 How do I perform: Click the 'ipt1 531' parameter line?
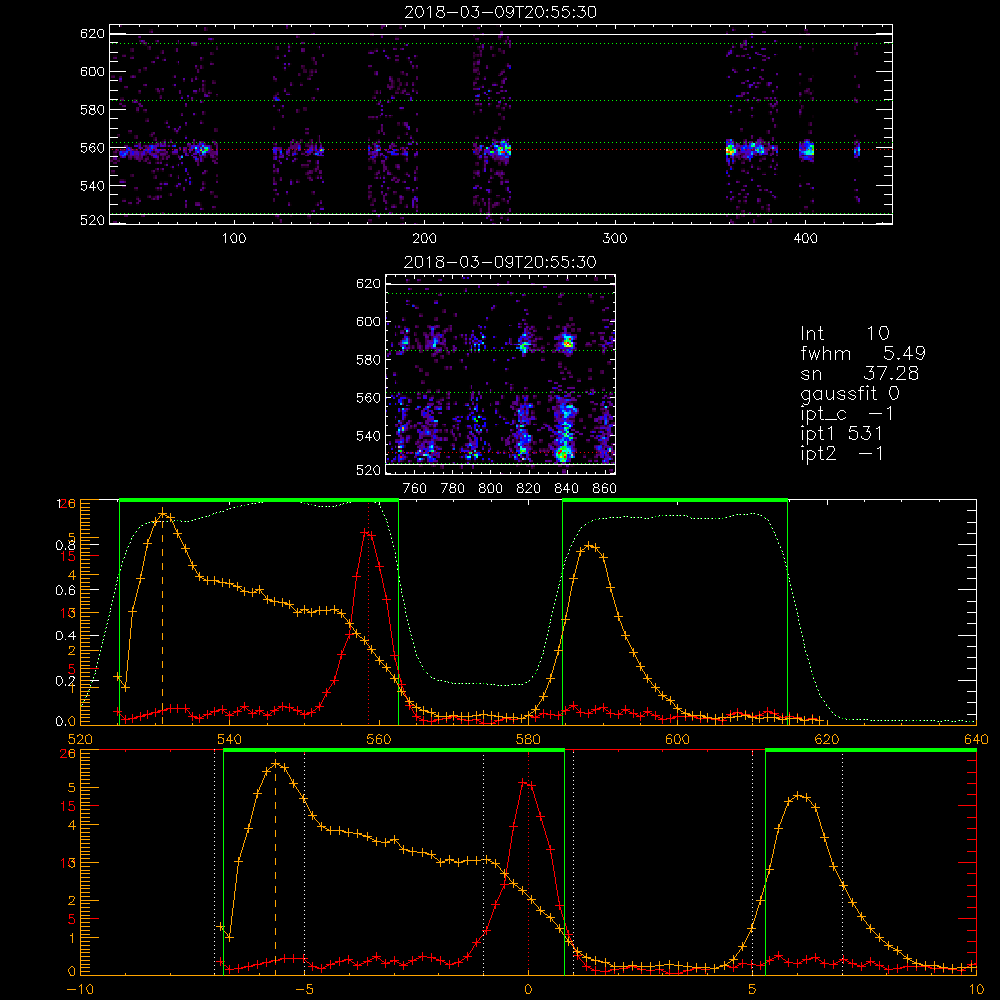click(x=842, y=434)
